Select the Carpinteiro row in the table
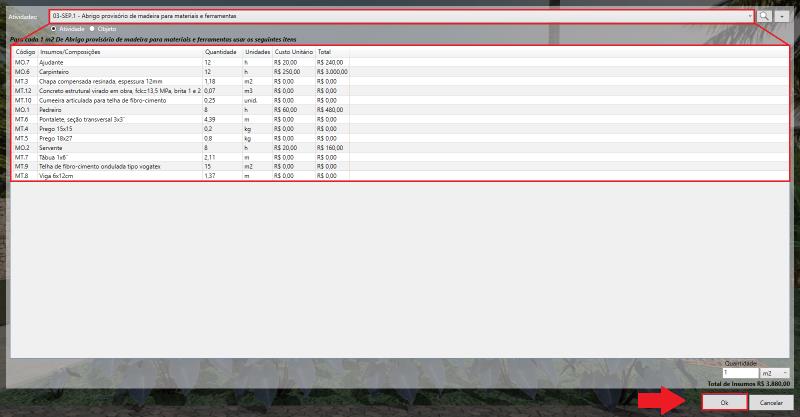Screen dimensions: 800x417 tap(60, 72)
